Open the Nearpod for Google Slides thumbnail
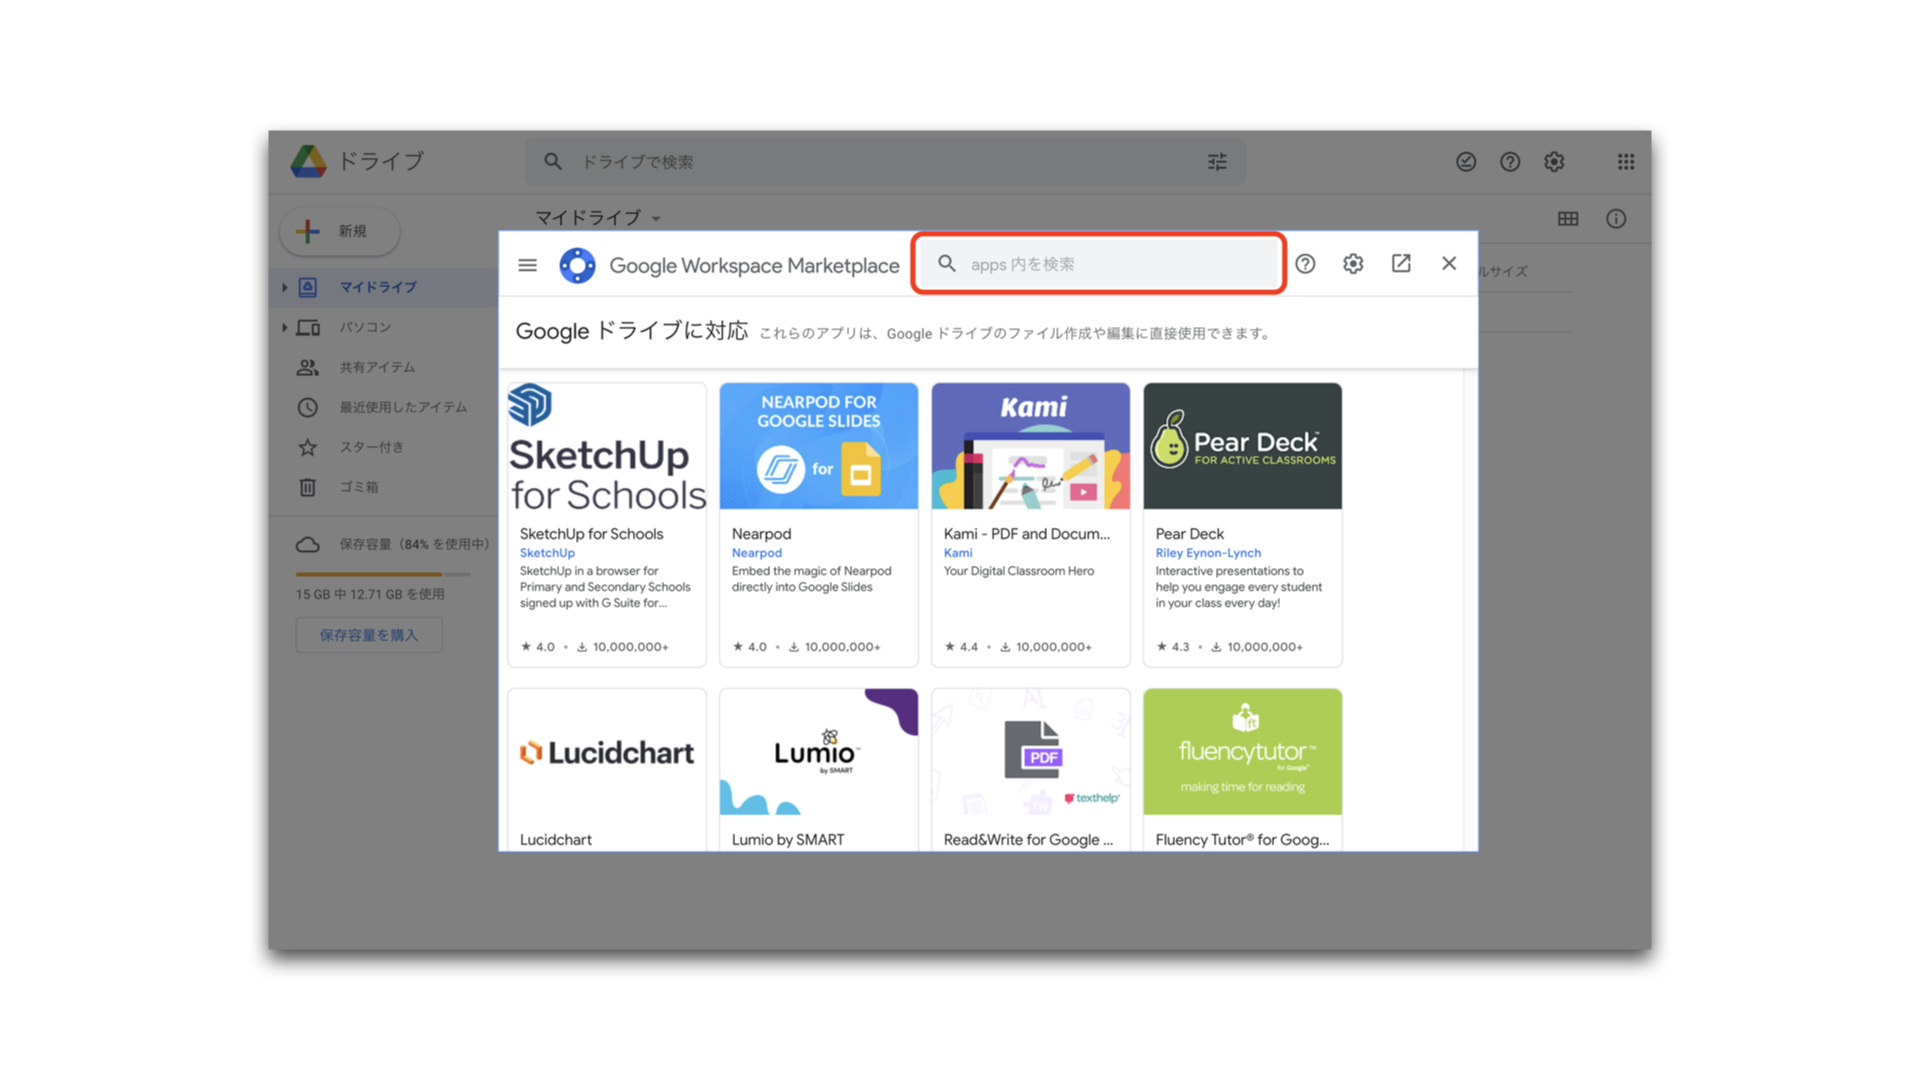 pyautogui.click(x=819, y=446)
